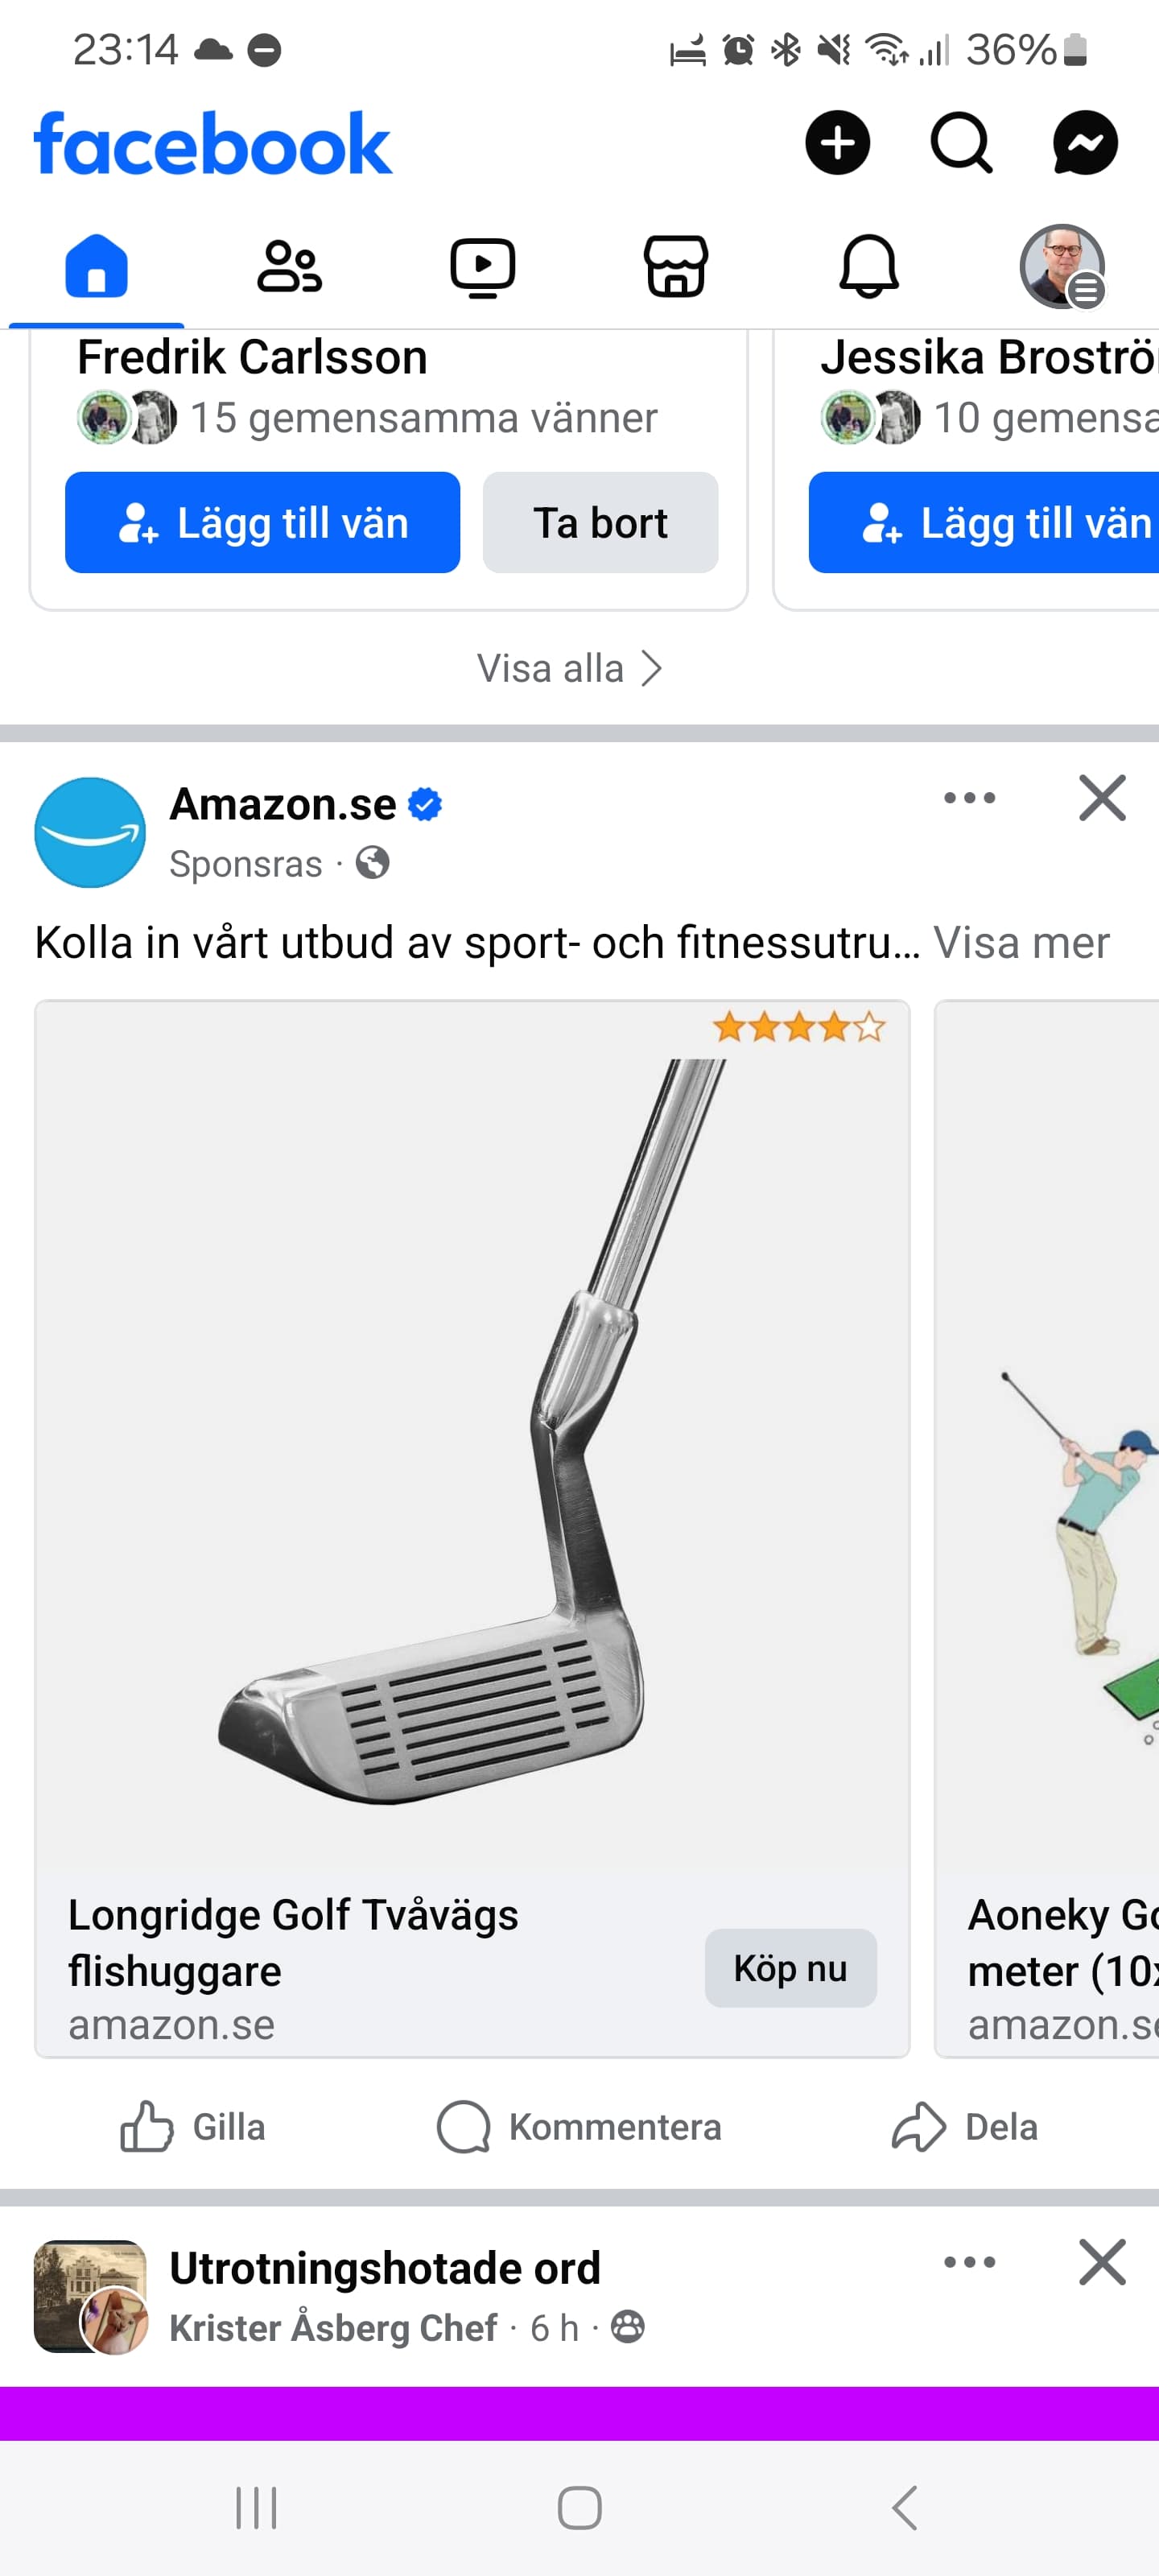The width and height of the screenshot is (1159, 2576).
Task: Open profile menu avatar
Action: (1062, 267)
